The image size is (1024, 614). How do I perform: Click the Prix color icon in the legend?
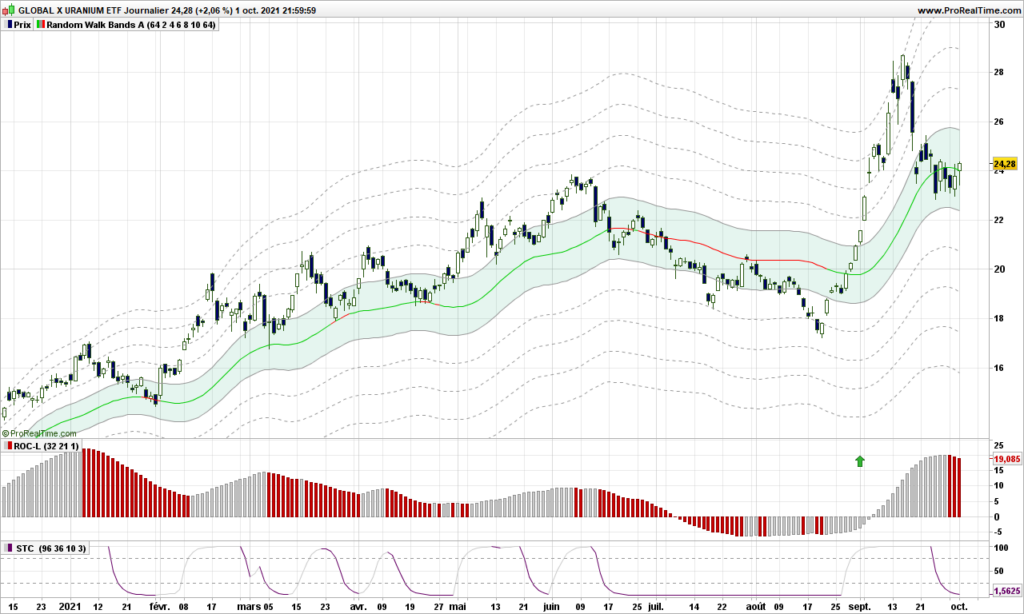pyautogui.click(x=9, y=25)
